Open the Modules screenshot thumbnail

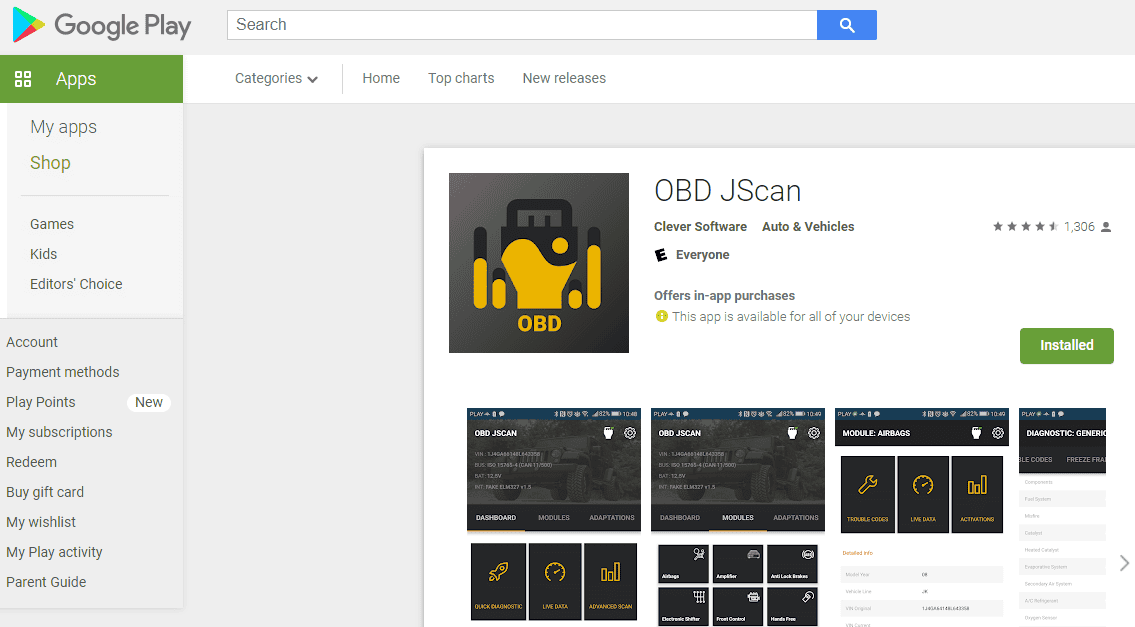738,517
